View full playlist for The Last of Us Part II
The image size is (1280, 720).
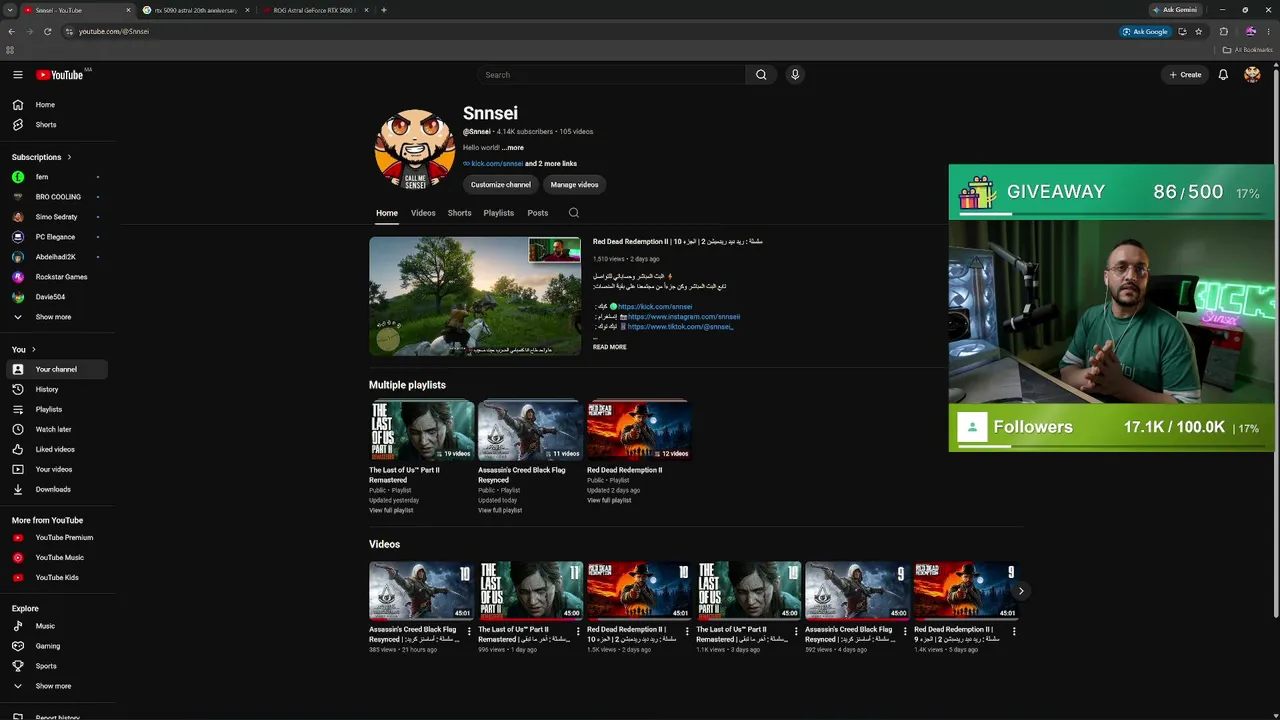point(391,511)
